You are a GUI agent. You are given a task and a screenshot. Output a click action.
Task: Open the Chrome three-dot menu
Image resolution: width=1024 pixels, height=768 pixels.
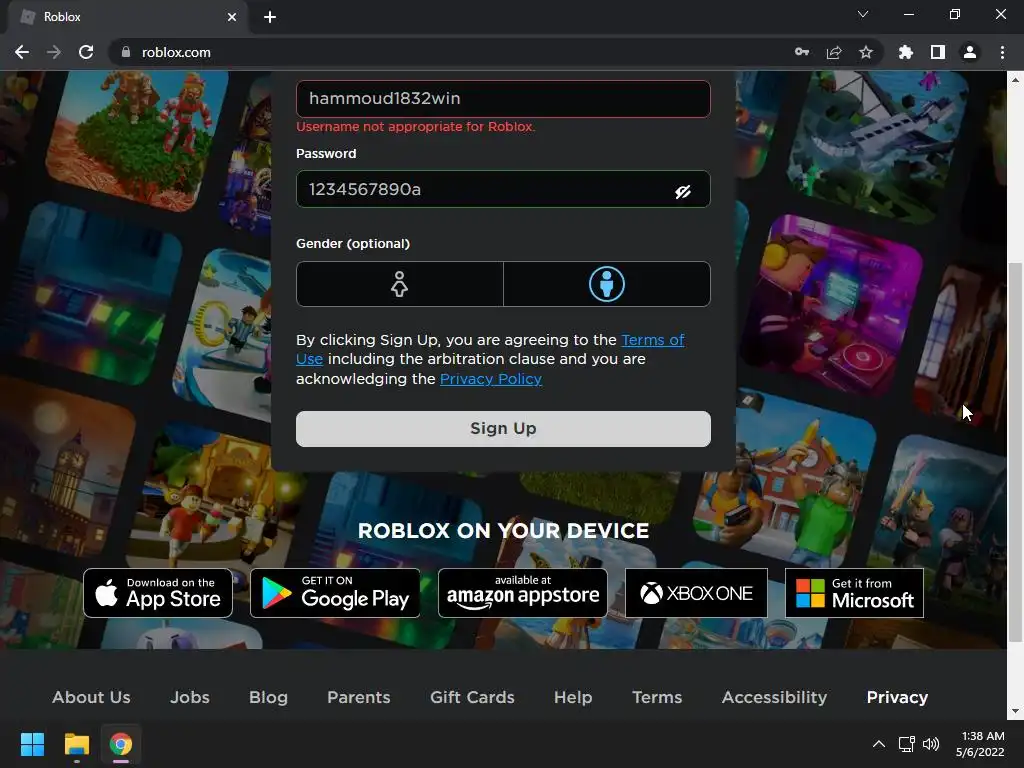coord(1002,52)
